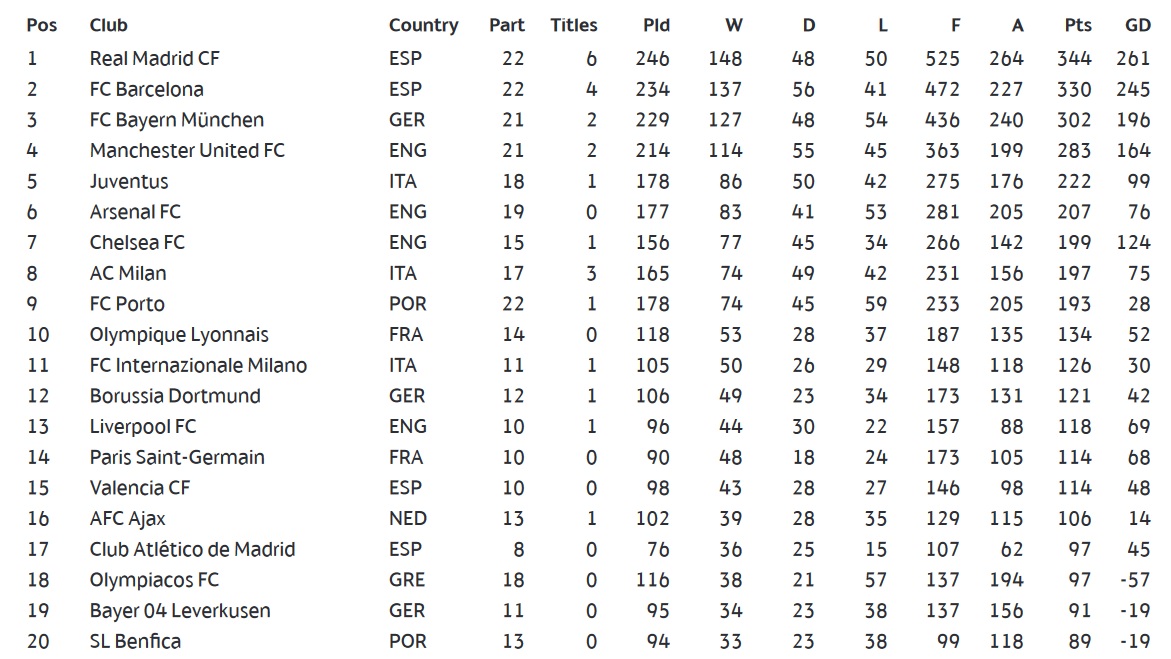1171x659 pixels.
Task: Click the Country column header
Action: coord(423,25)
